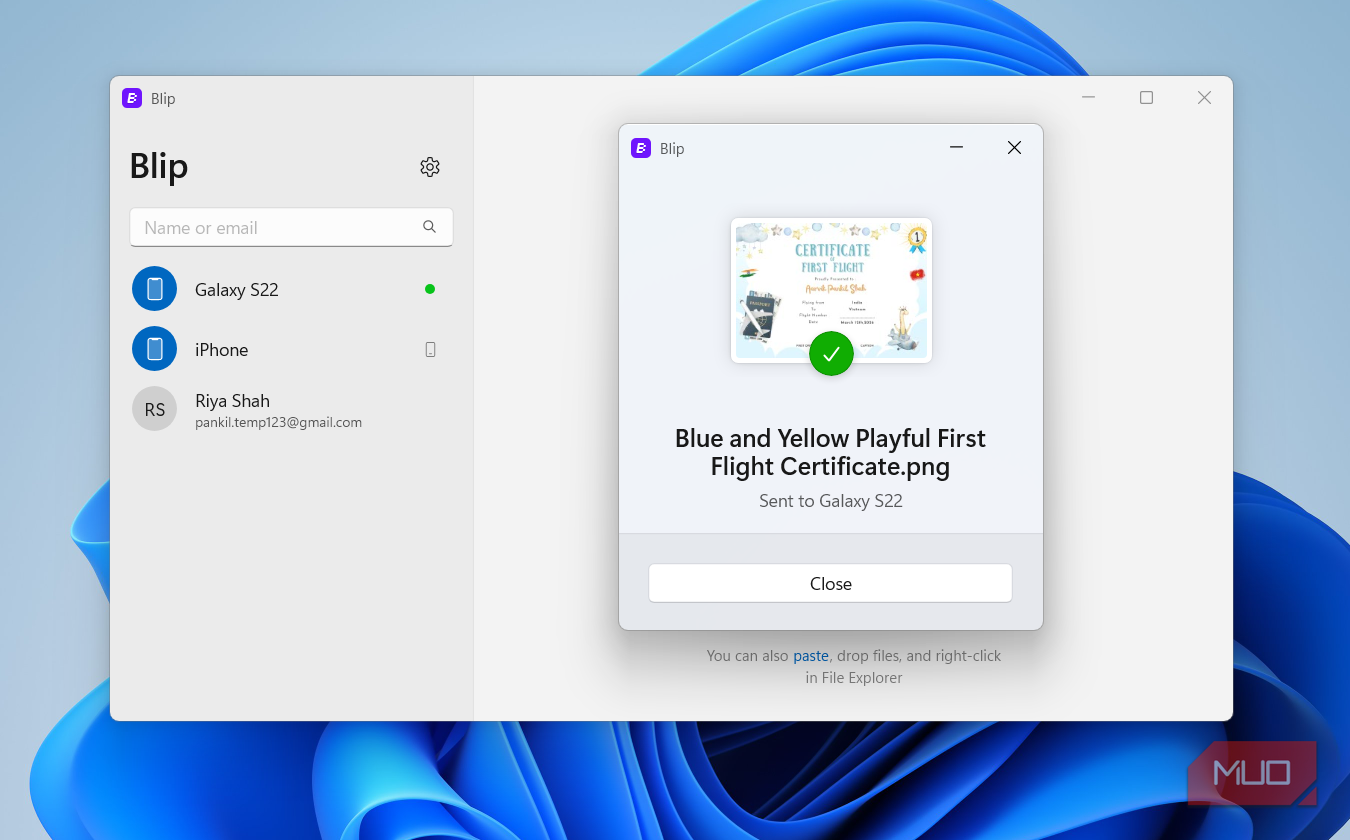Viewport: 1350px width, 840px height.
Task: Click the phone icon beside iPhone
Action: 430,349
